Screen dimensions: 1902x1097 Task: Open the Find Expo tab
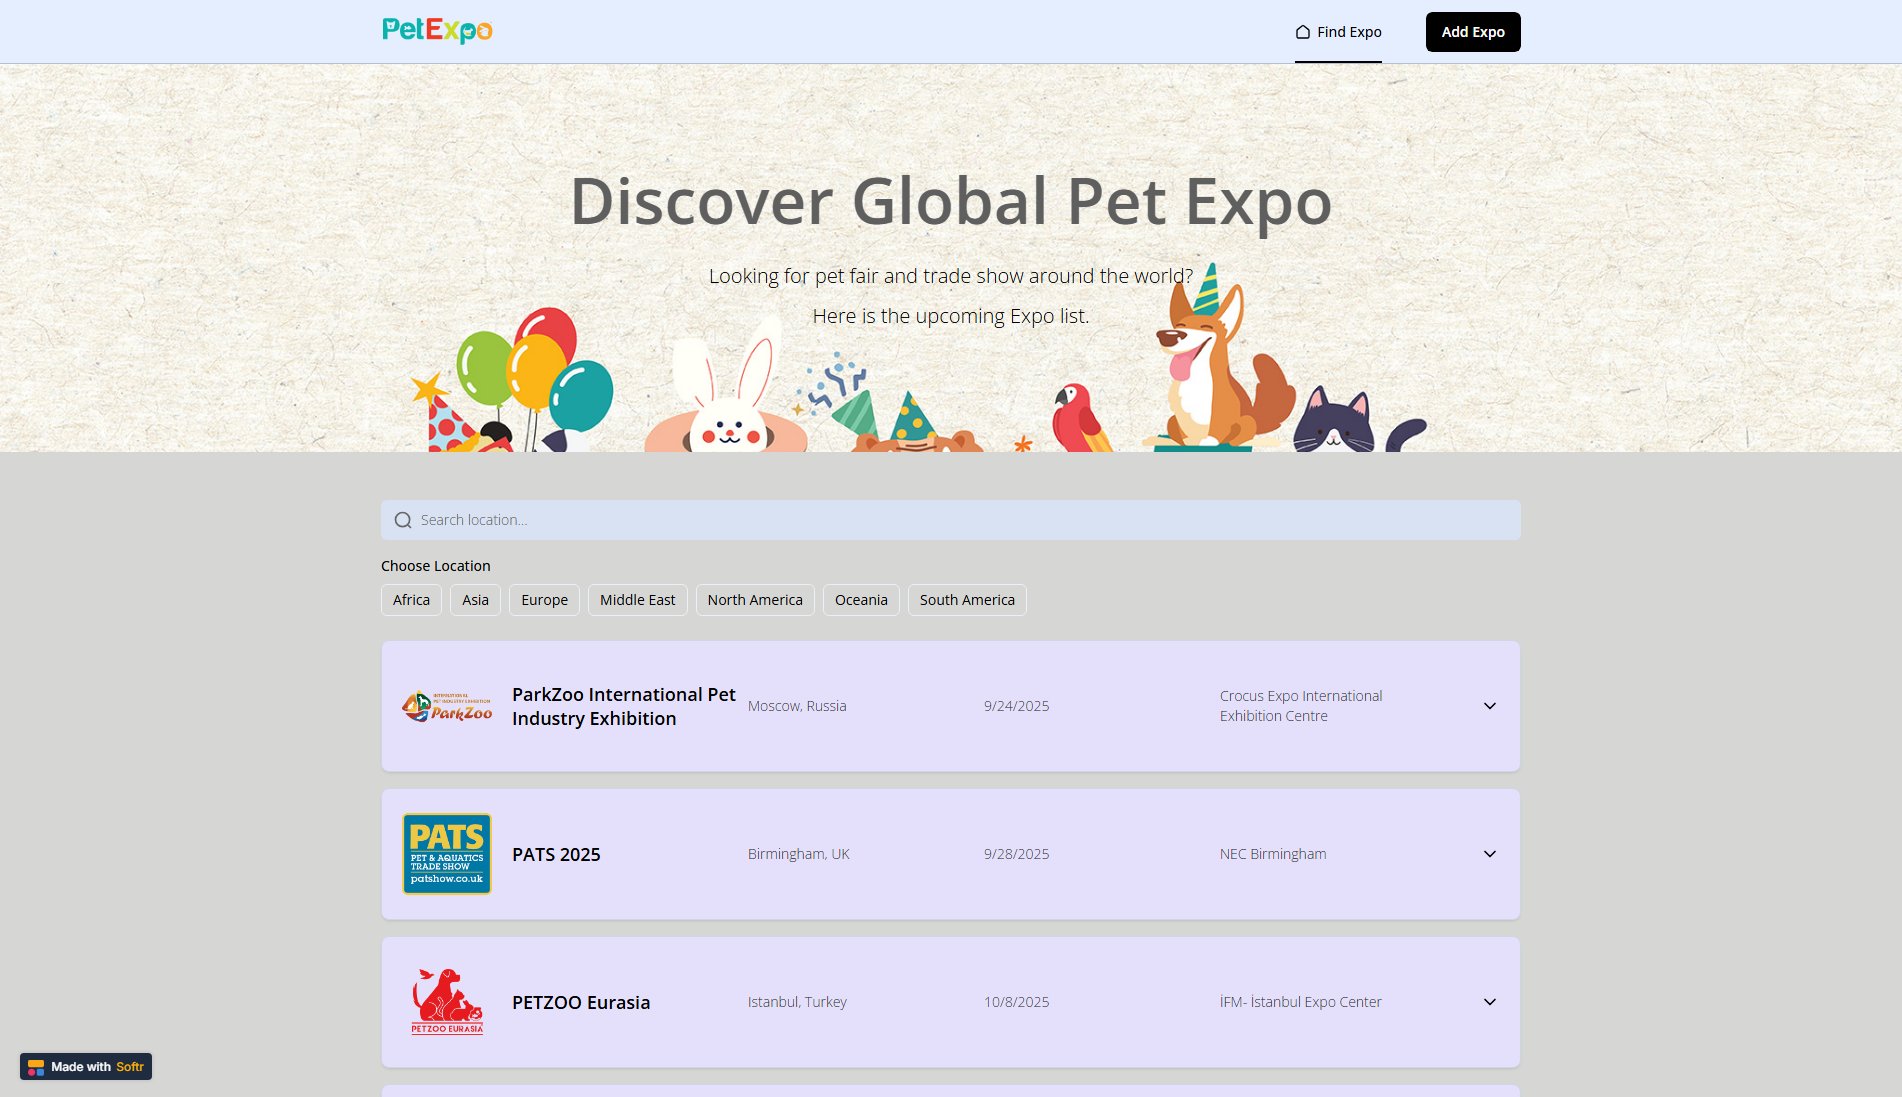(x=1338, y=32)
